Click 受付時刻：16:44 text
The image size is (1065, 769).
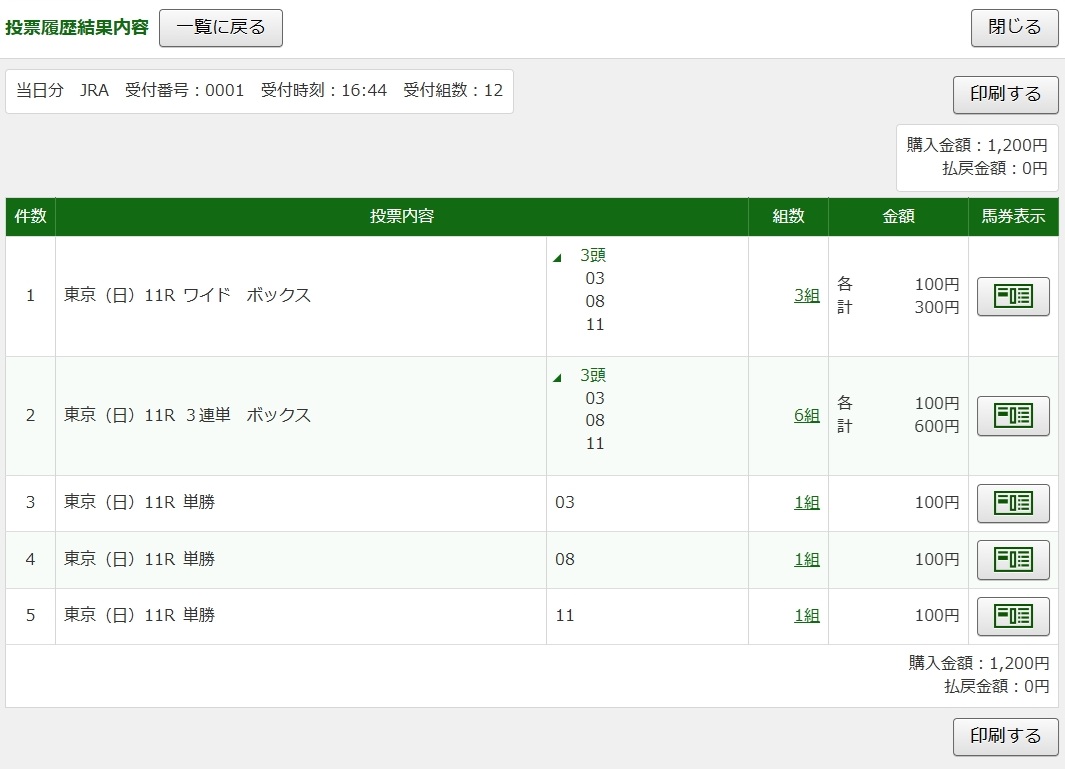pos(324,90)
